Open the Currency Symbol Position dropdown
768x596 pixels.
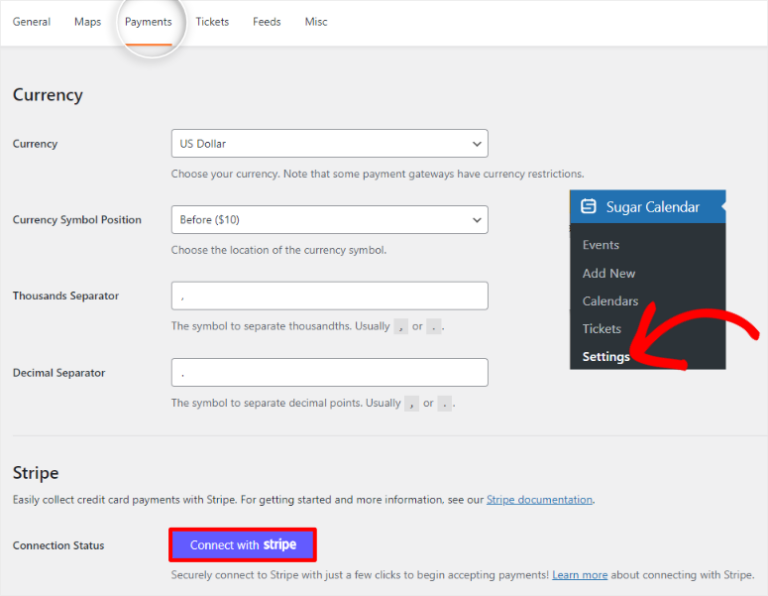[x=329, y=220]
